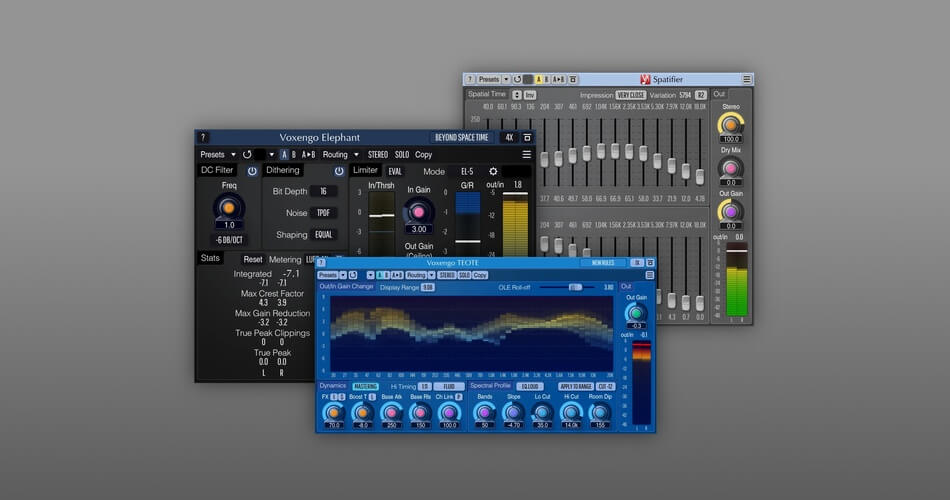Open Elephant 4X oversampling selector

510,138
